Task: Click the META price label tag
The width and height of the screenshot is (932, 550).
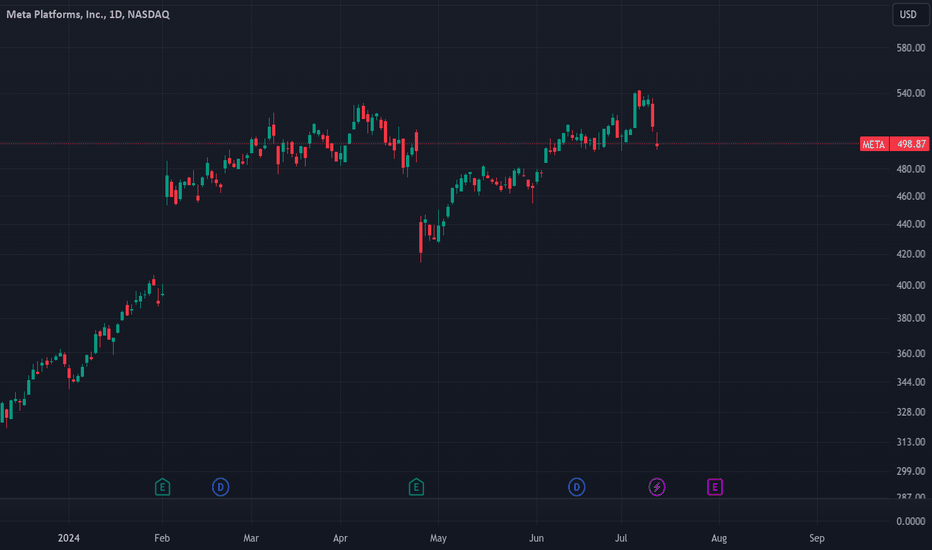Action: pos(874,144)
